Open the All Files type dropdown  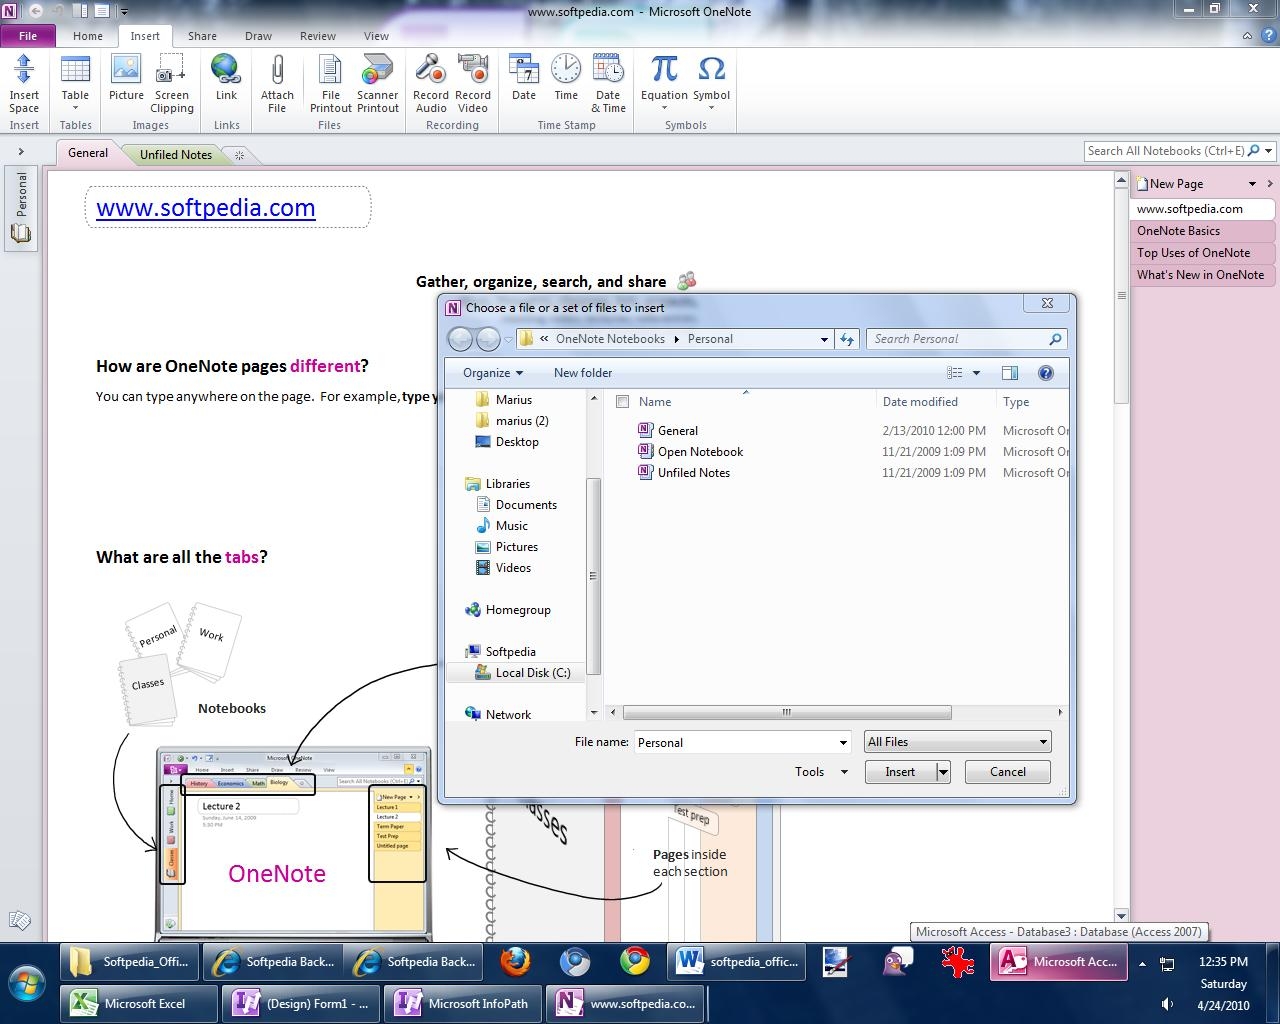(957, 742)
